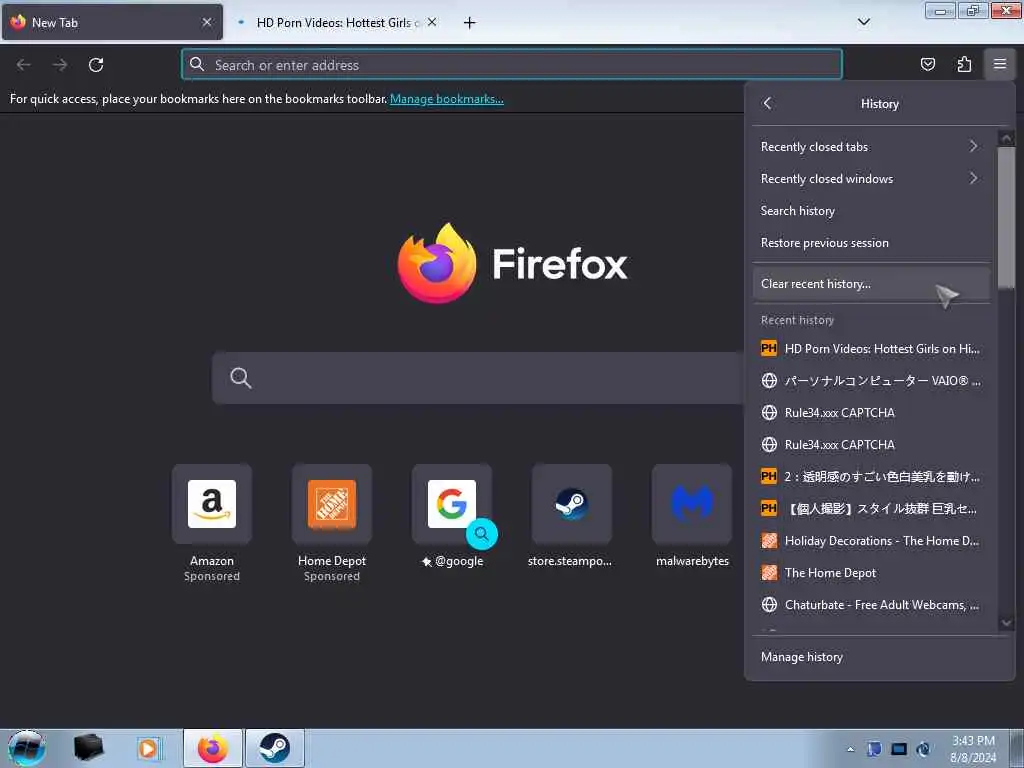Close the second tab next to New Tab
Image resolution: width=1024 pixels, height=768 pixels.
(432, 22)
